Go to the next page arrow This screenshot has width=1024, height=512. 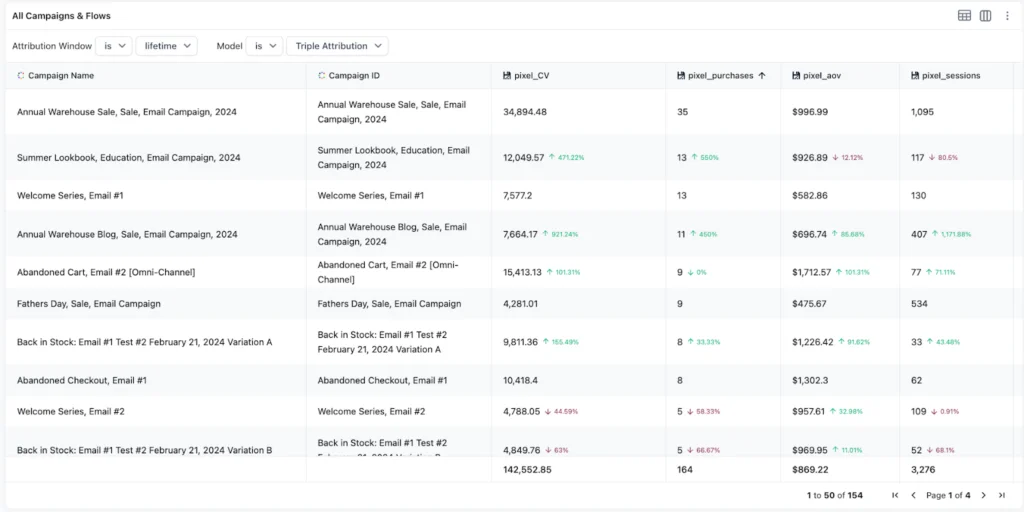coord(983,495)
